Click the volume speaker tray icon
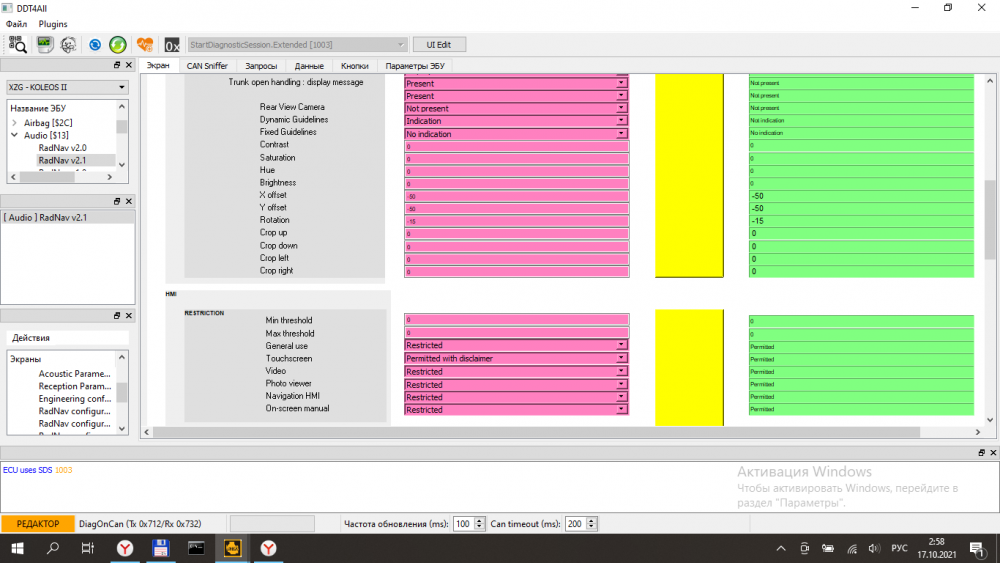Image resolution: width=1000 pixels, height=563 pixels. 874,548
